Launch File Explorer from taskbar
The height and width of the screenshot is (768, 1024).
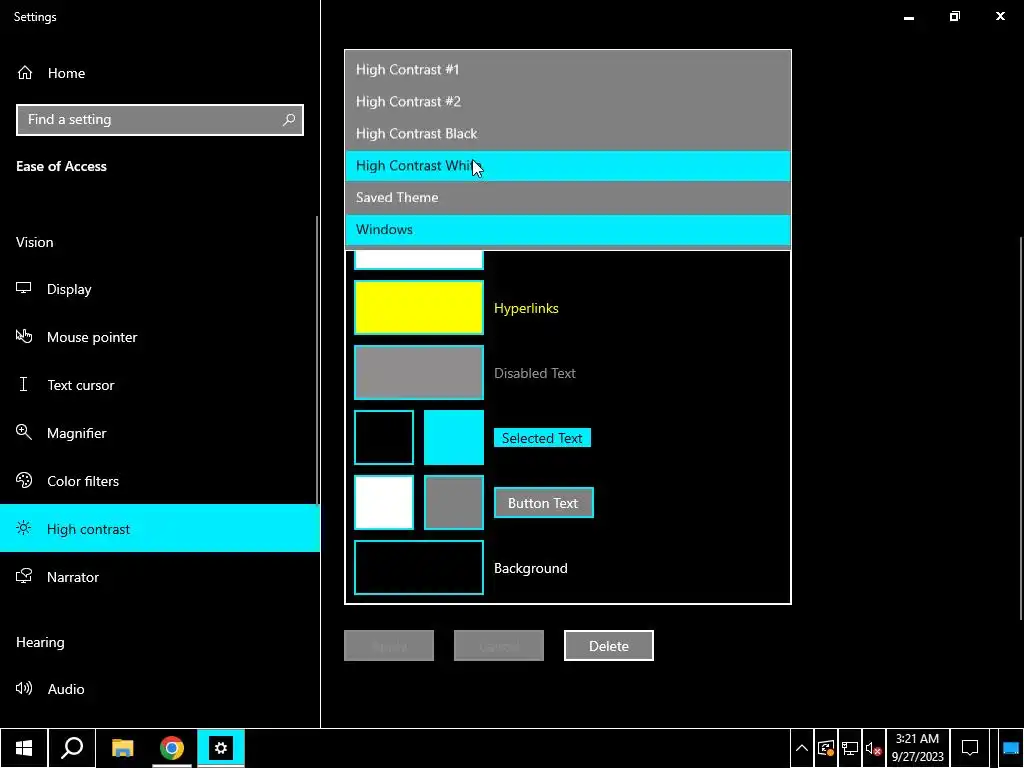pyautogui.click(x=122, y=748)
